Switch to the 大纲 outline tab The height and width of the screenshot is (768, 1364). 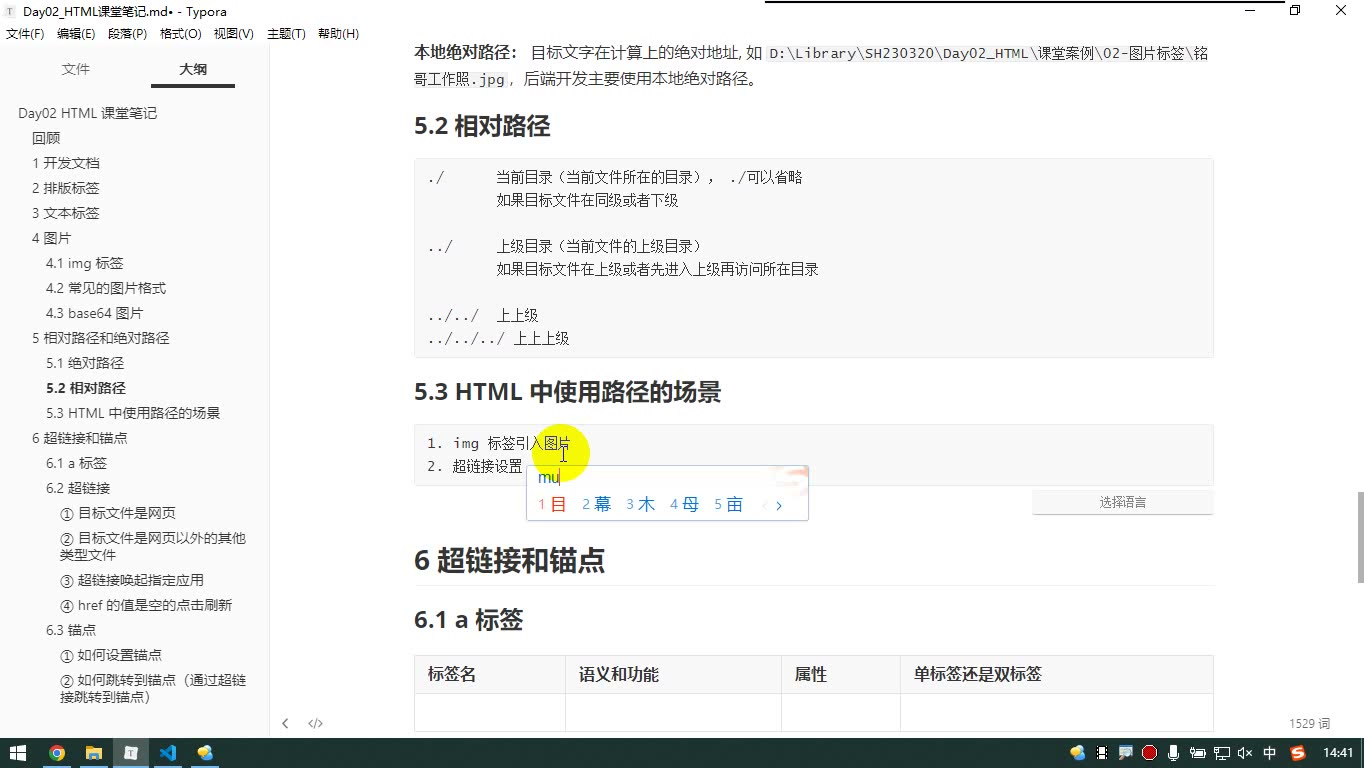pos(193,69)
